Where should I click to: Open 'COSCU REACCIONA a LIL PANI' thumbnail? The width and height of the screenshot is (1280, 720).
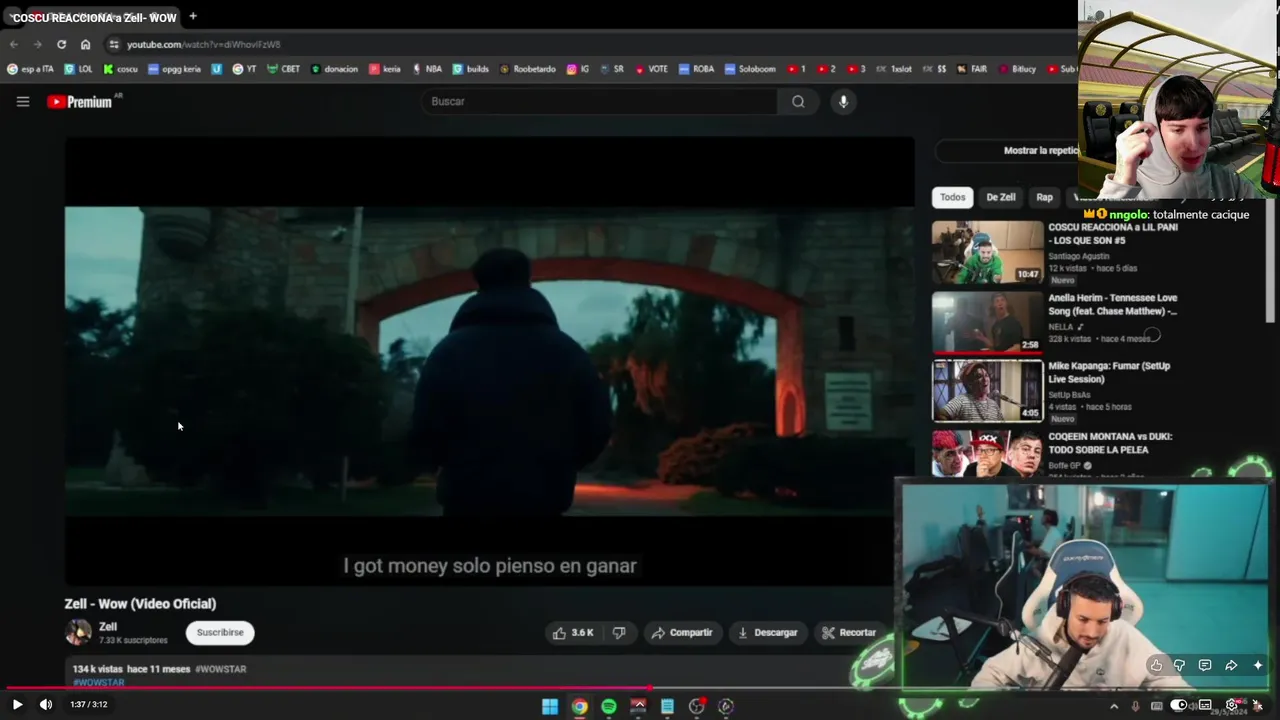[987, 251]
